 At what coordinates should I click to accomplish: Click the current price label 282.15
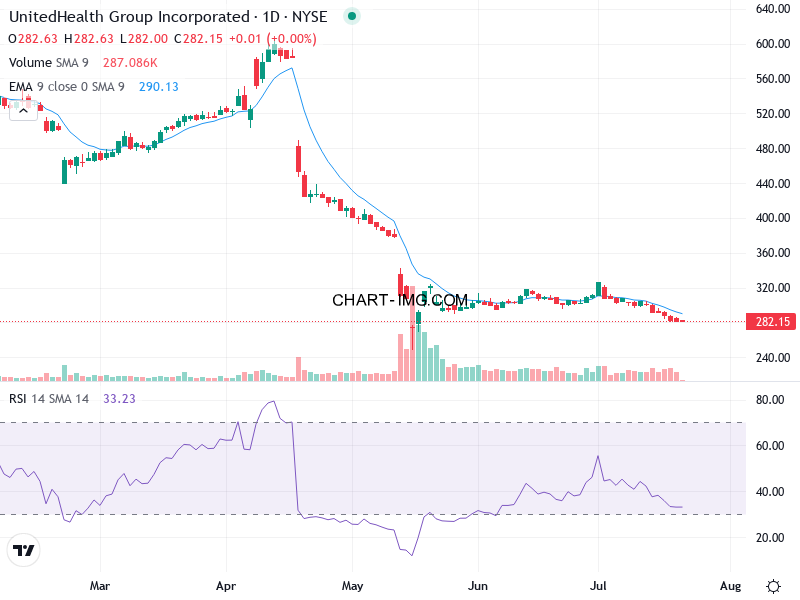771,321
